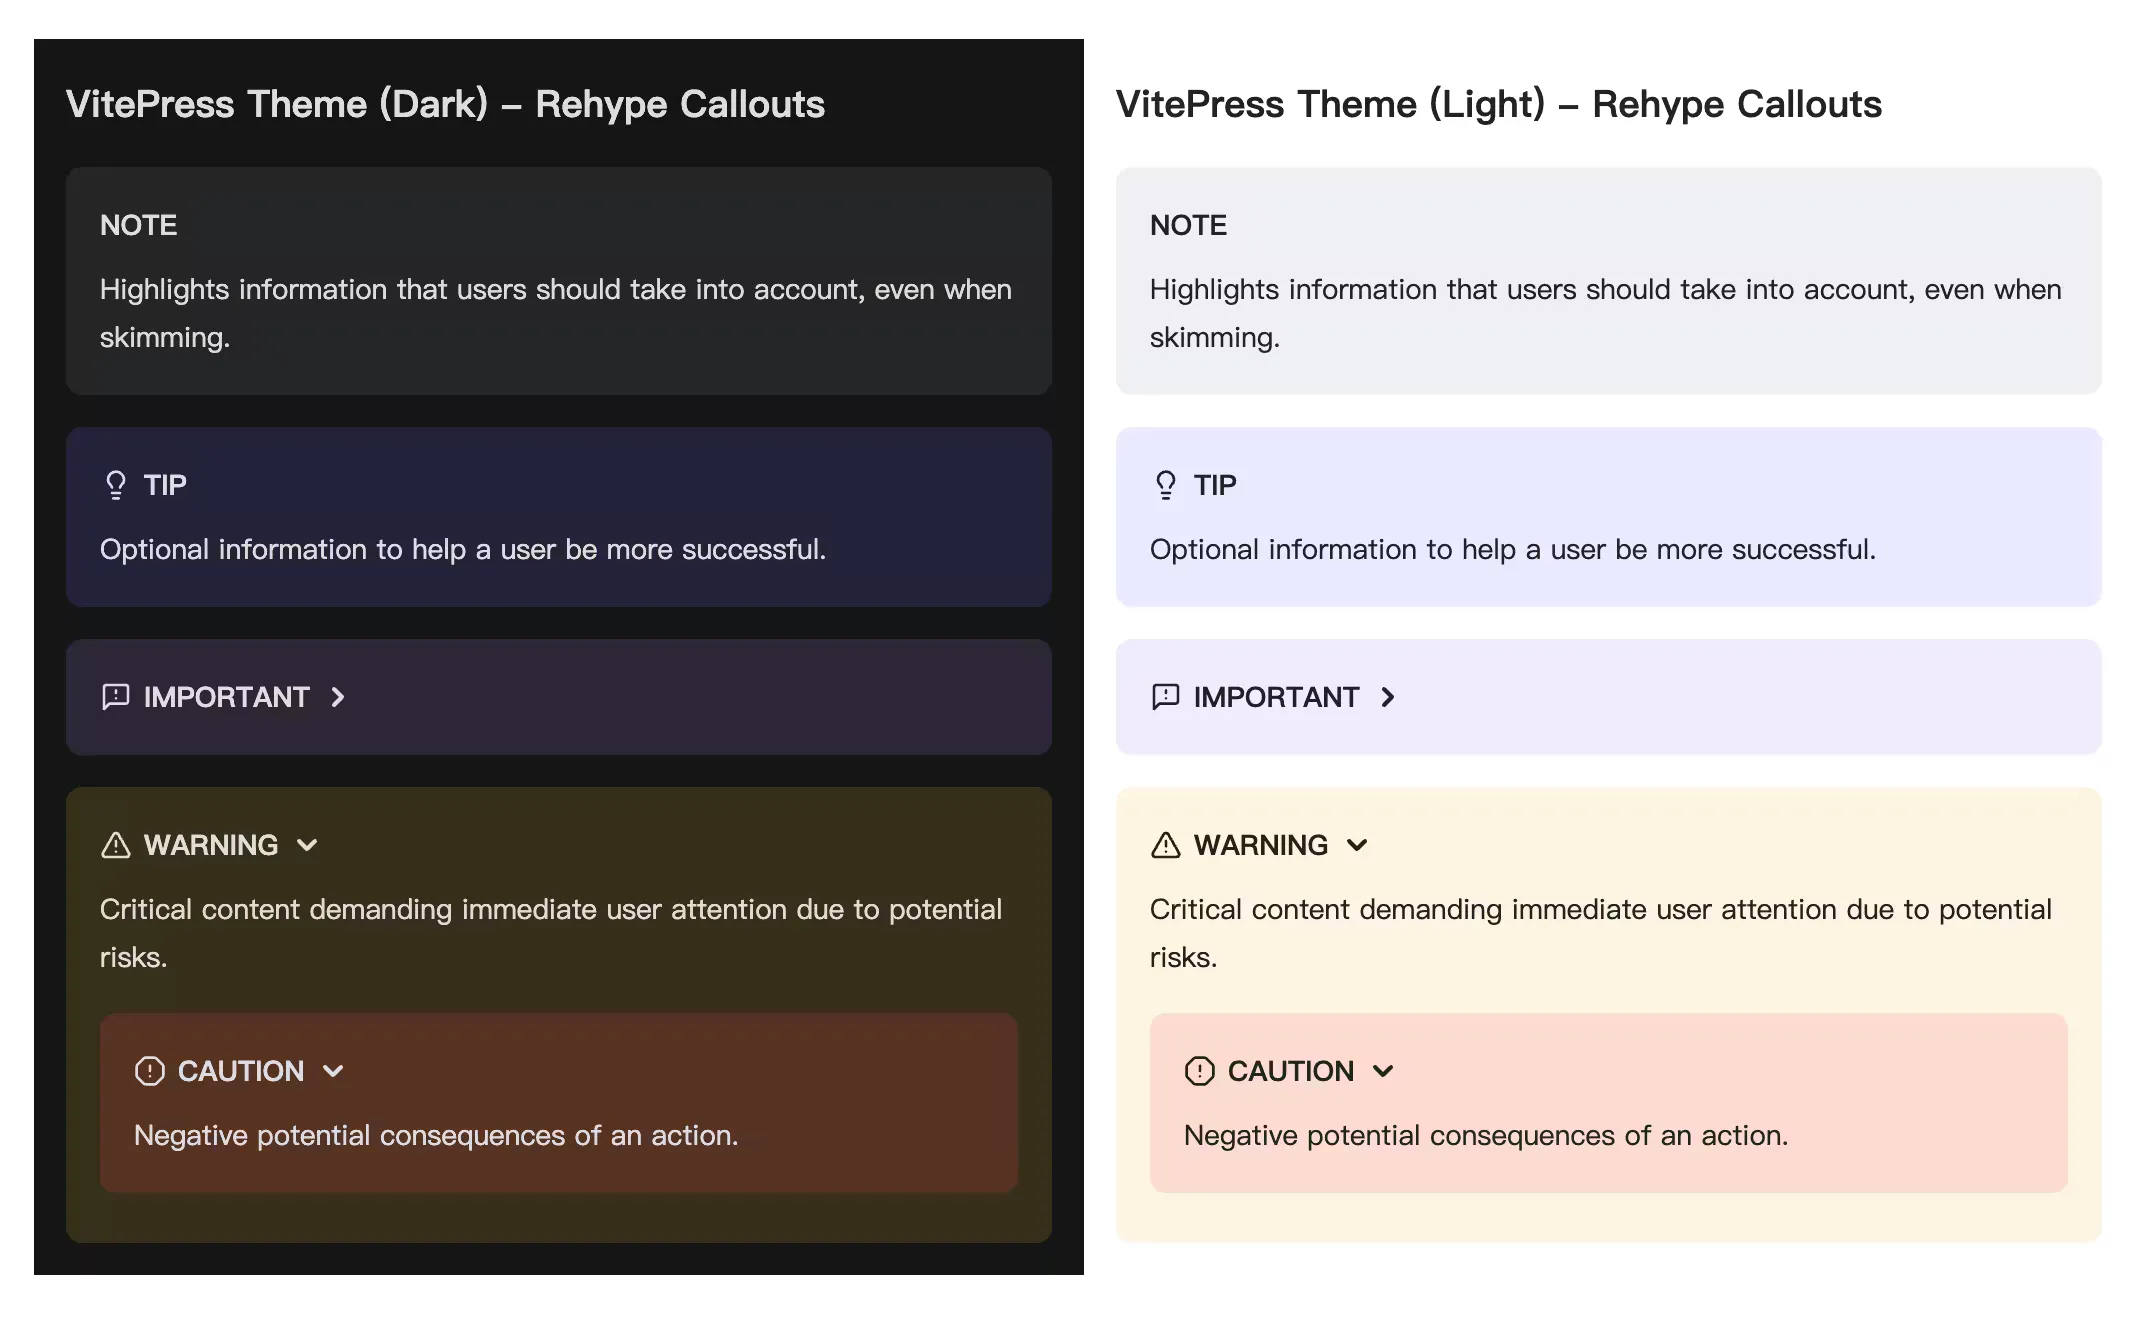Expand the dark theme IMPORTANT callout

tap(337, 697)
